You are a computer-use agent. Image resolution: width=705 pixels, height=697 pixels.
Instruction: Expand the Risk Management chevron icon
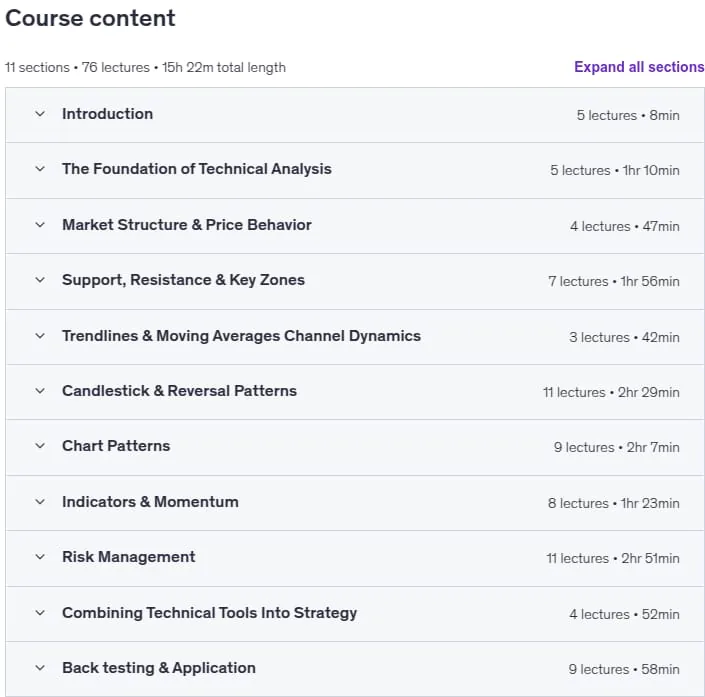[40, 557]
